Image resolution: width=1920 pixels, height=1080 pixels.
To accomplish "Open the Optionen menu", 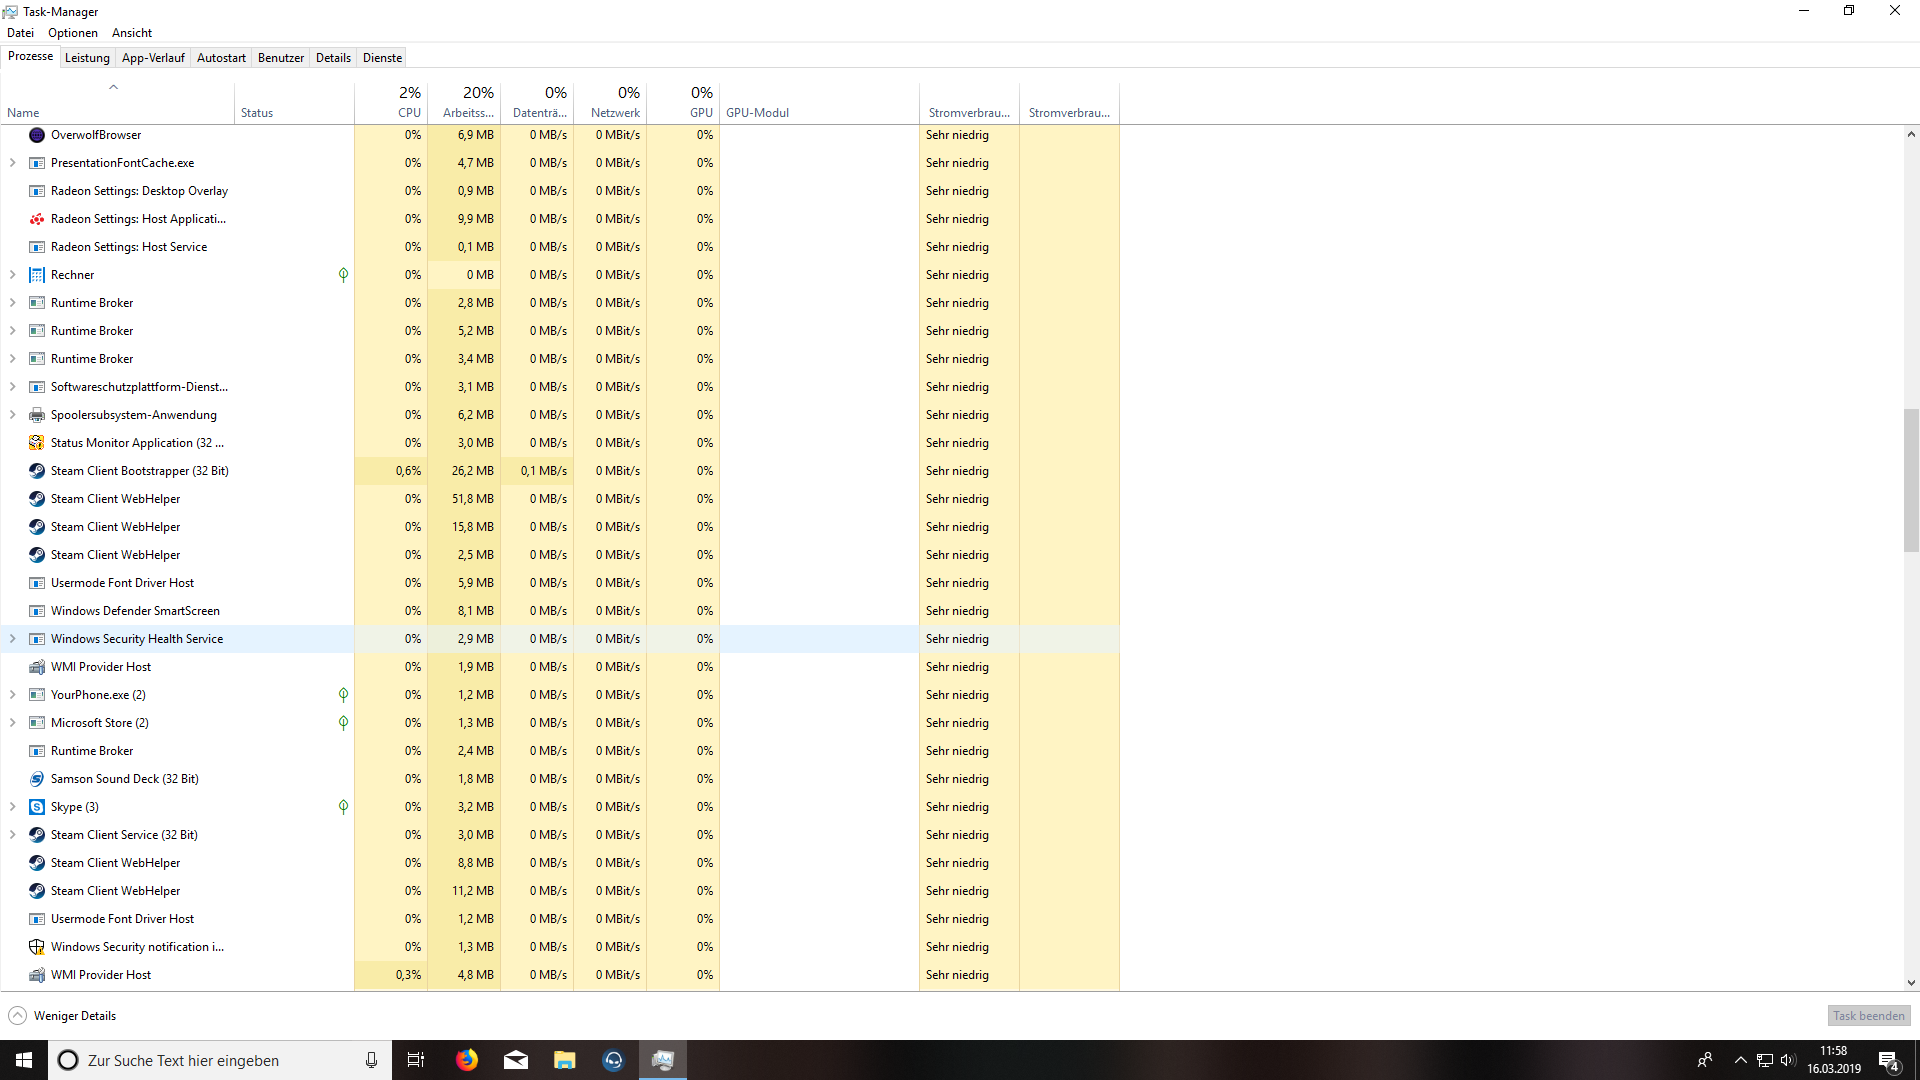I will coord(73,33).
